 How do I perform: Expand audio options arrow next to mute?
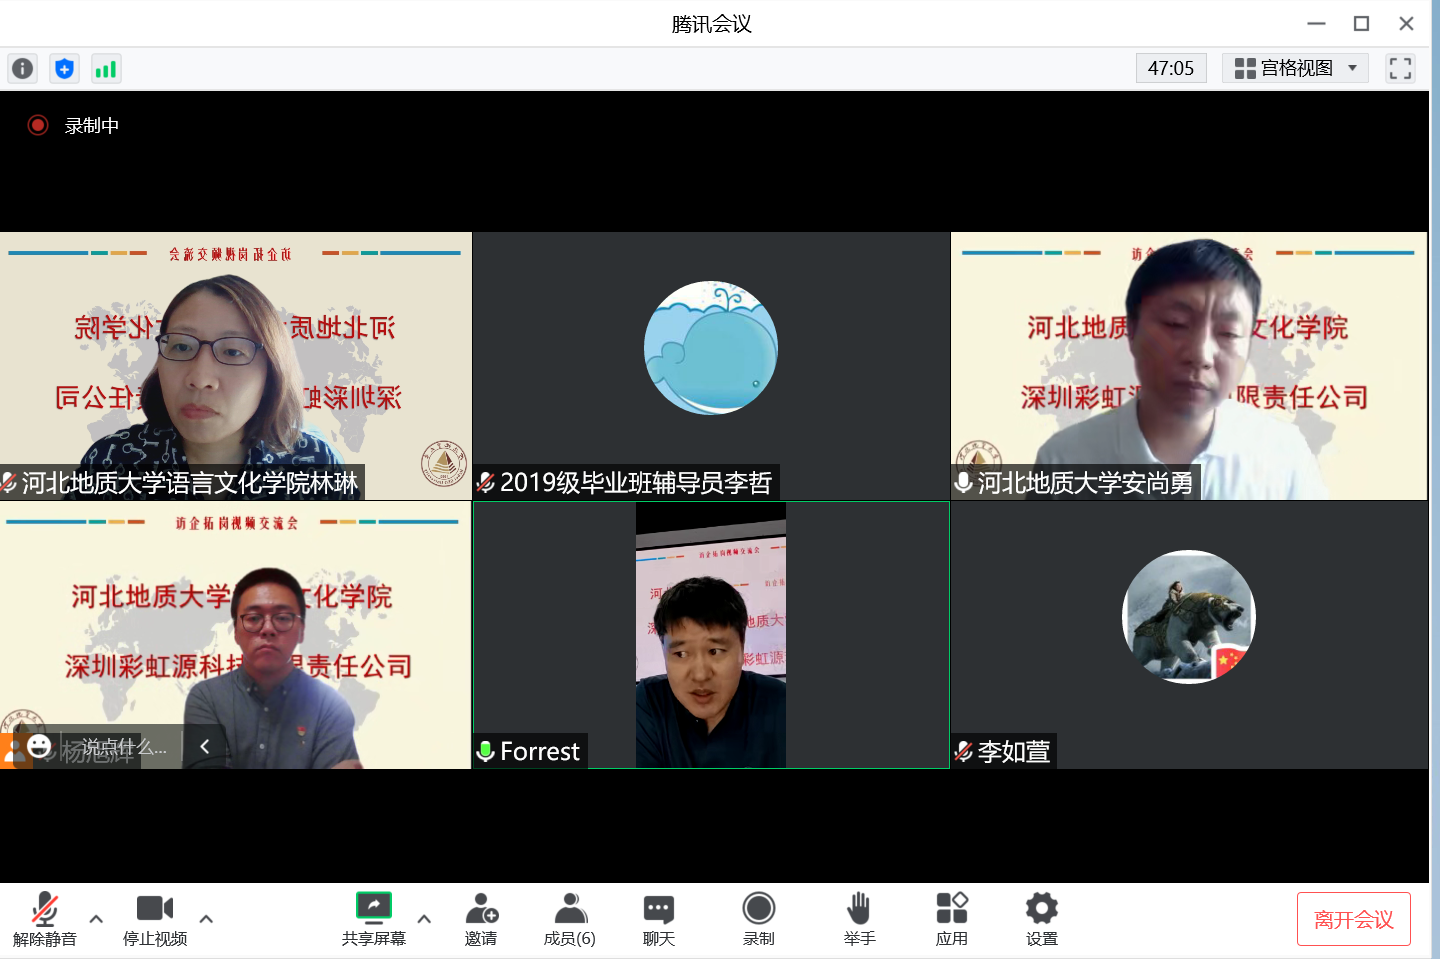[96, 918]
